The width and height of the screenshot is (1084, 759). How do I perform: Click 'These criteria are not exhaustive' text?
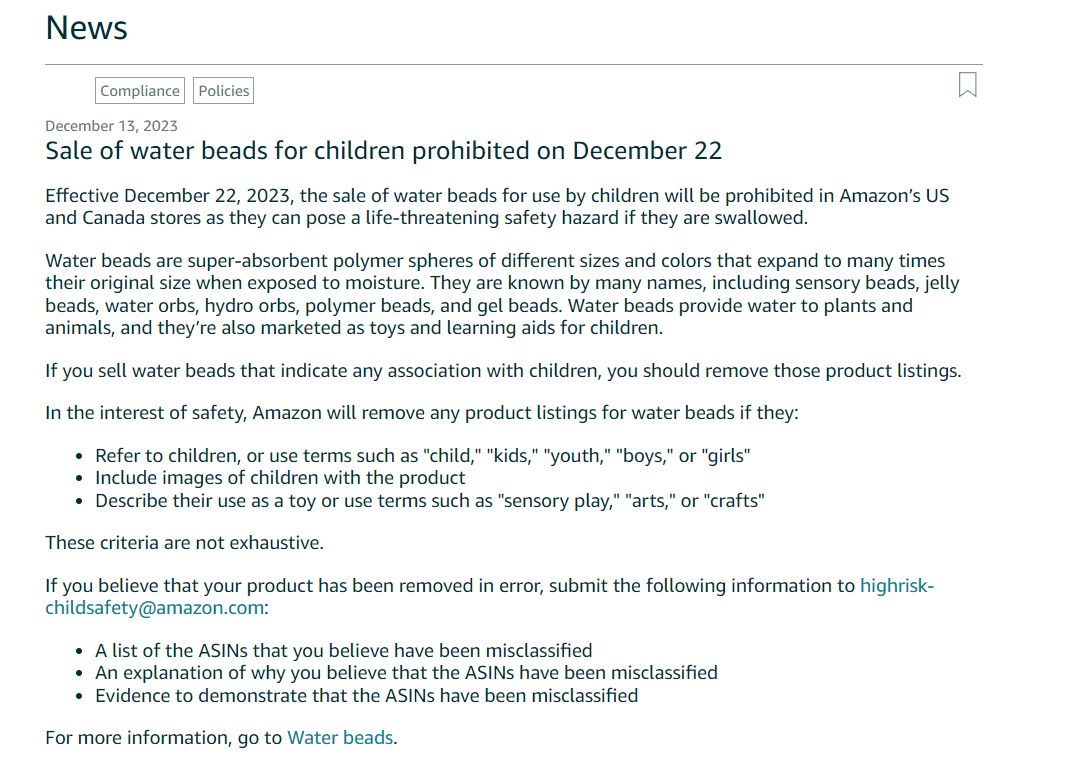pos(185,543)
